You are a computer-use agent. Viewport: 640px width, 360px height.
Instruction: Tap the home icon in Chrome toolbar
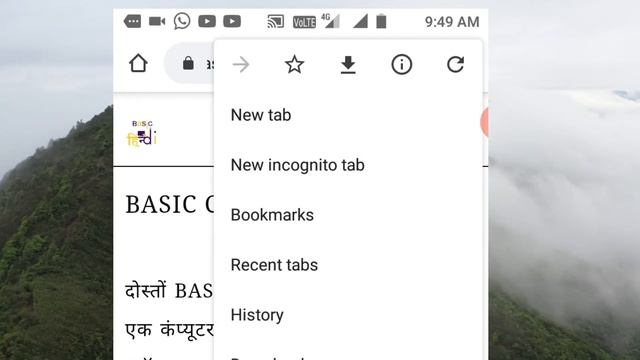138,63
